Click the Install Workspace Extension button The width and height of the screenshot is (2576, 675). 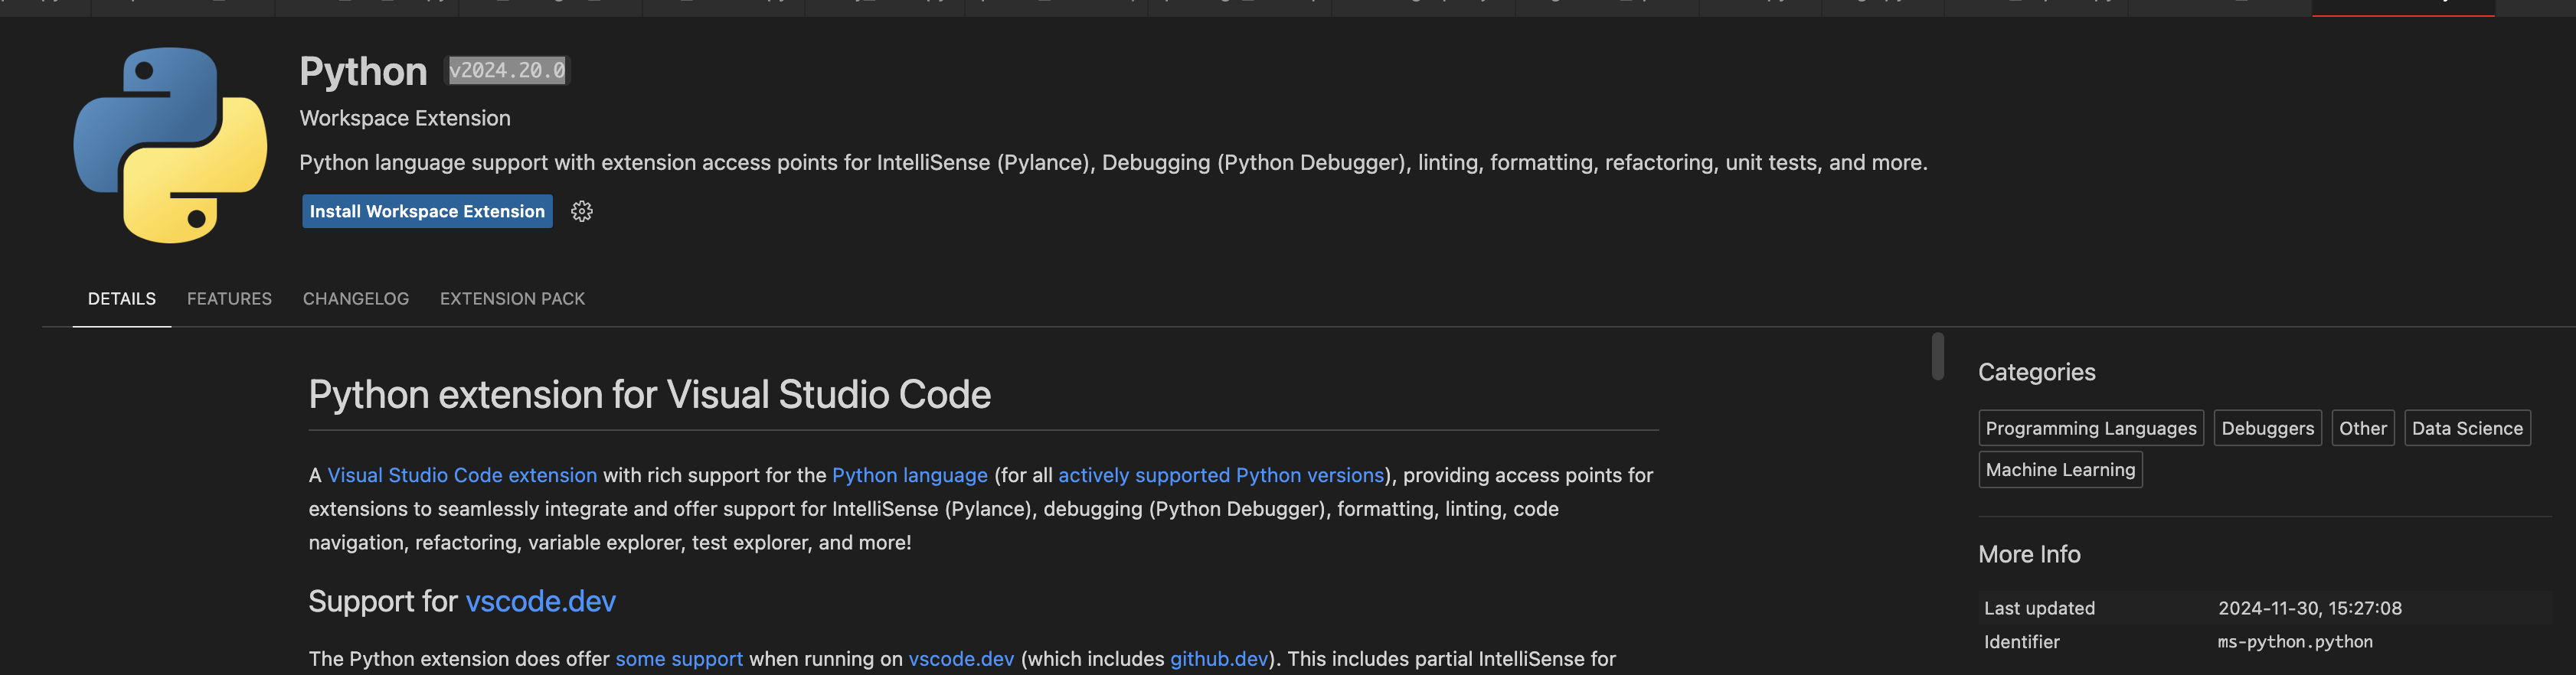[427, 211]
